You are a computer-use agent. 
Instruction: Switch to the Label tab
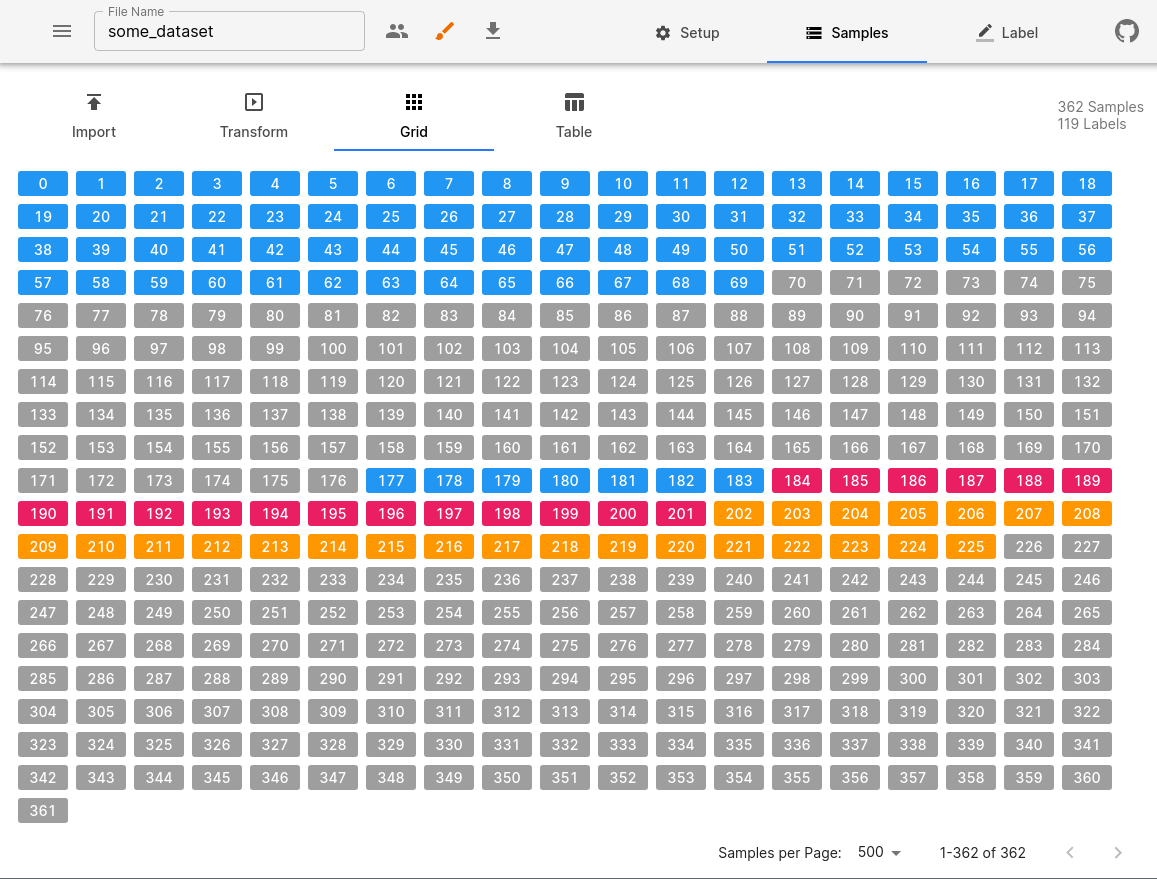1007,33
